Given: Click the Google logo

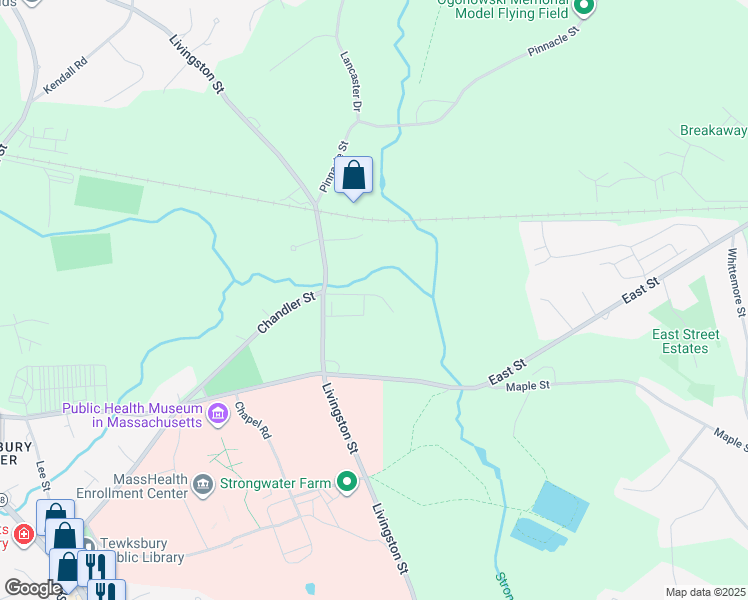Looking at the screenshot, I should click(x=32, y=588).
